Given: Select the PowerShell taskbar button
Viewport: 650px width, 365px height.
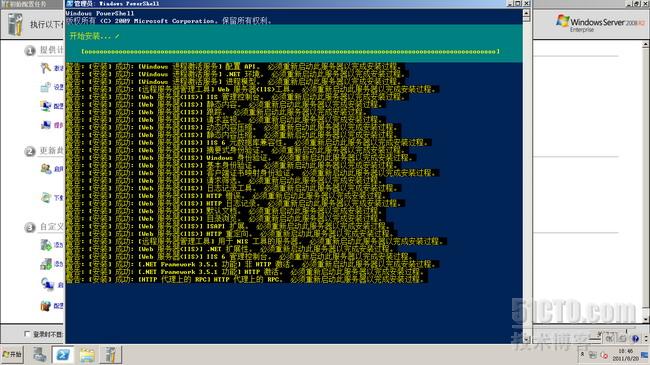Looking at the screenshot, I should pyautogui.click(x=63, y=355).
